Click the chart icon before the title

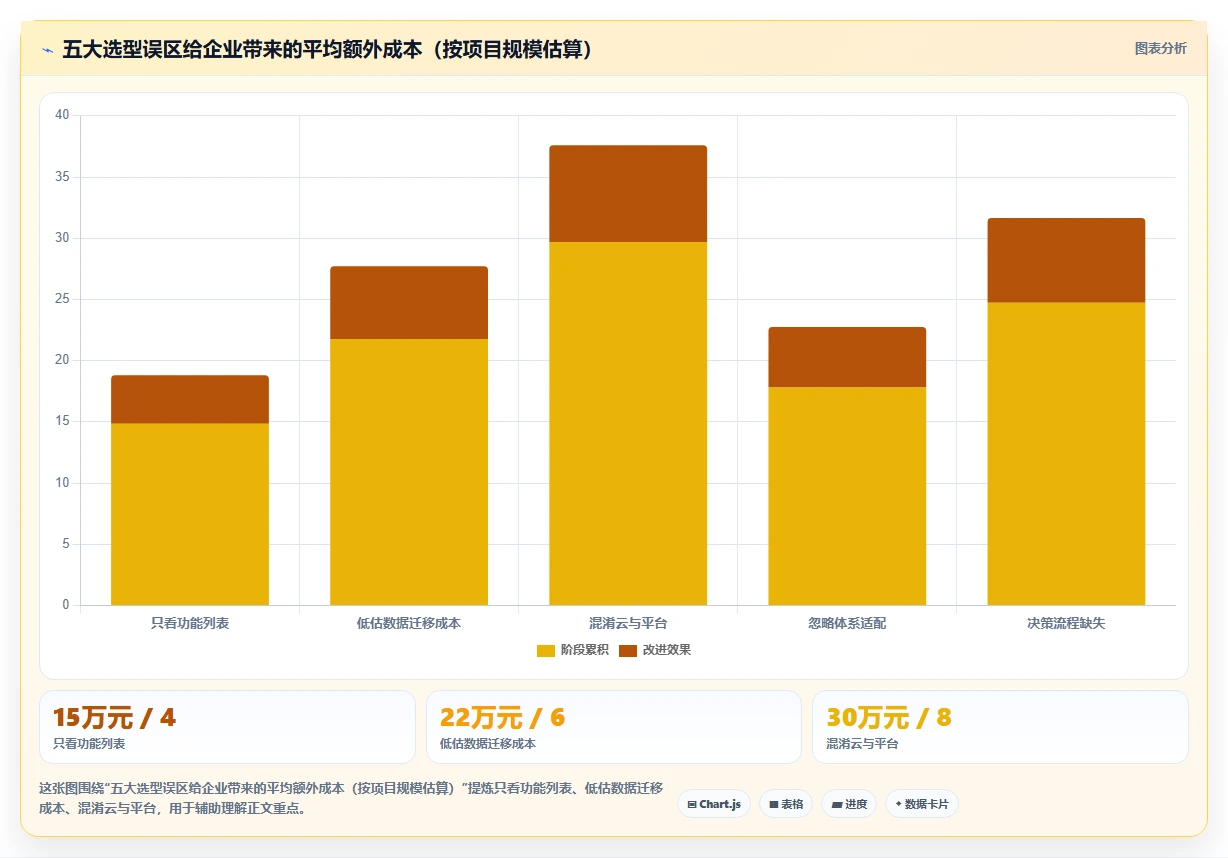[47, 50]
